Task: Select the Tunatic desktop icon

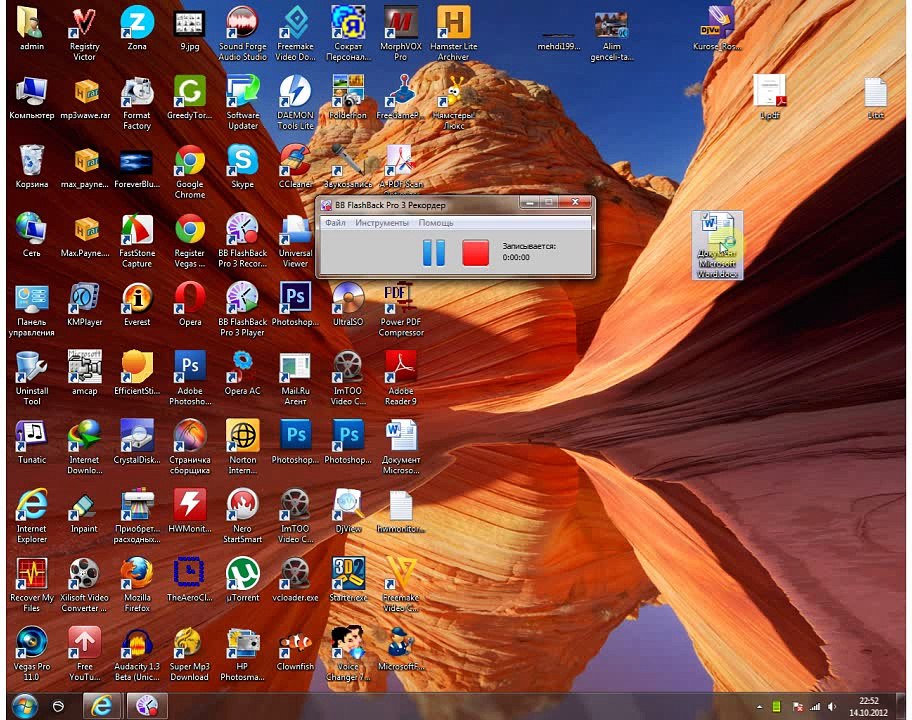Action: pyautogui.click(x=31, y=443)
